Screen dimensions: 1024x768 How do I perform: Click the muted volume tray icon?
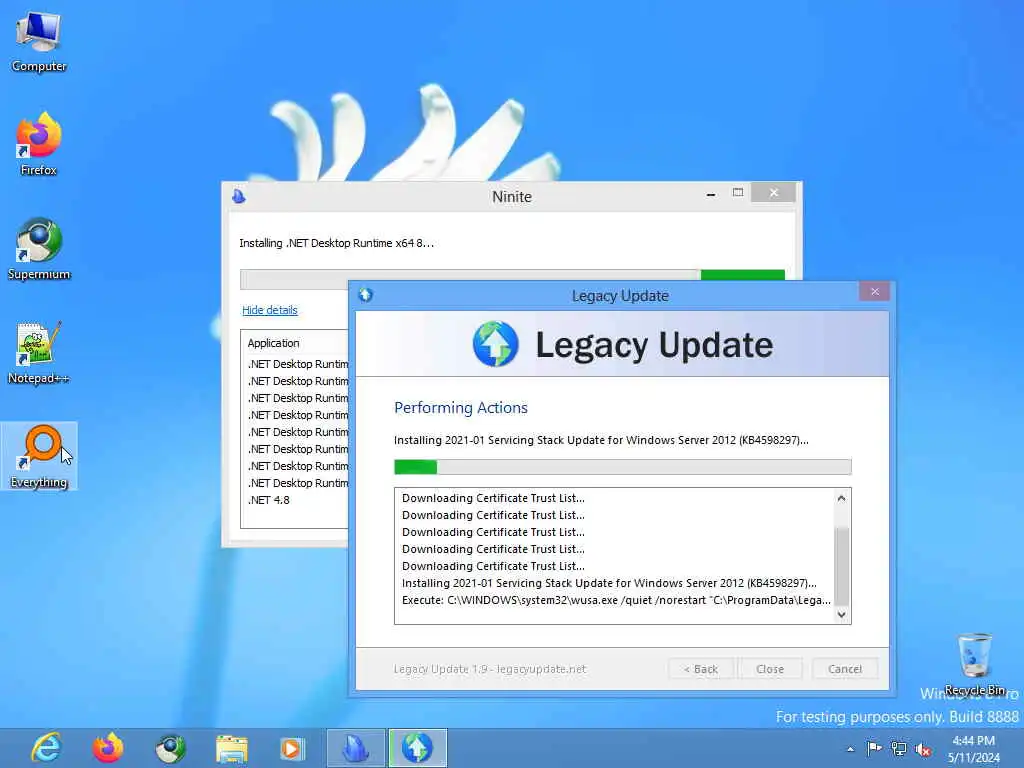[923, 749]
